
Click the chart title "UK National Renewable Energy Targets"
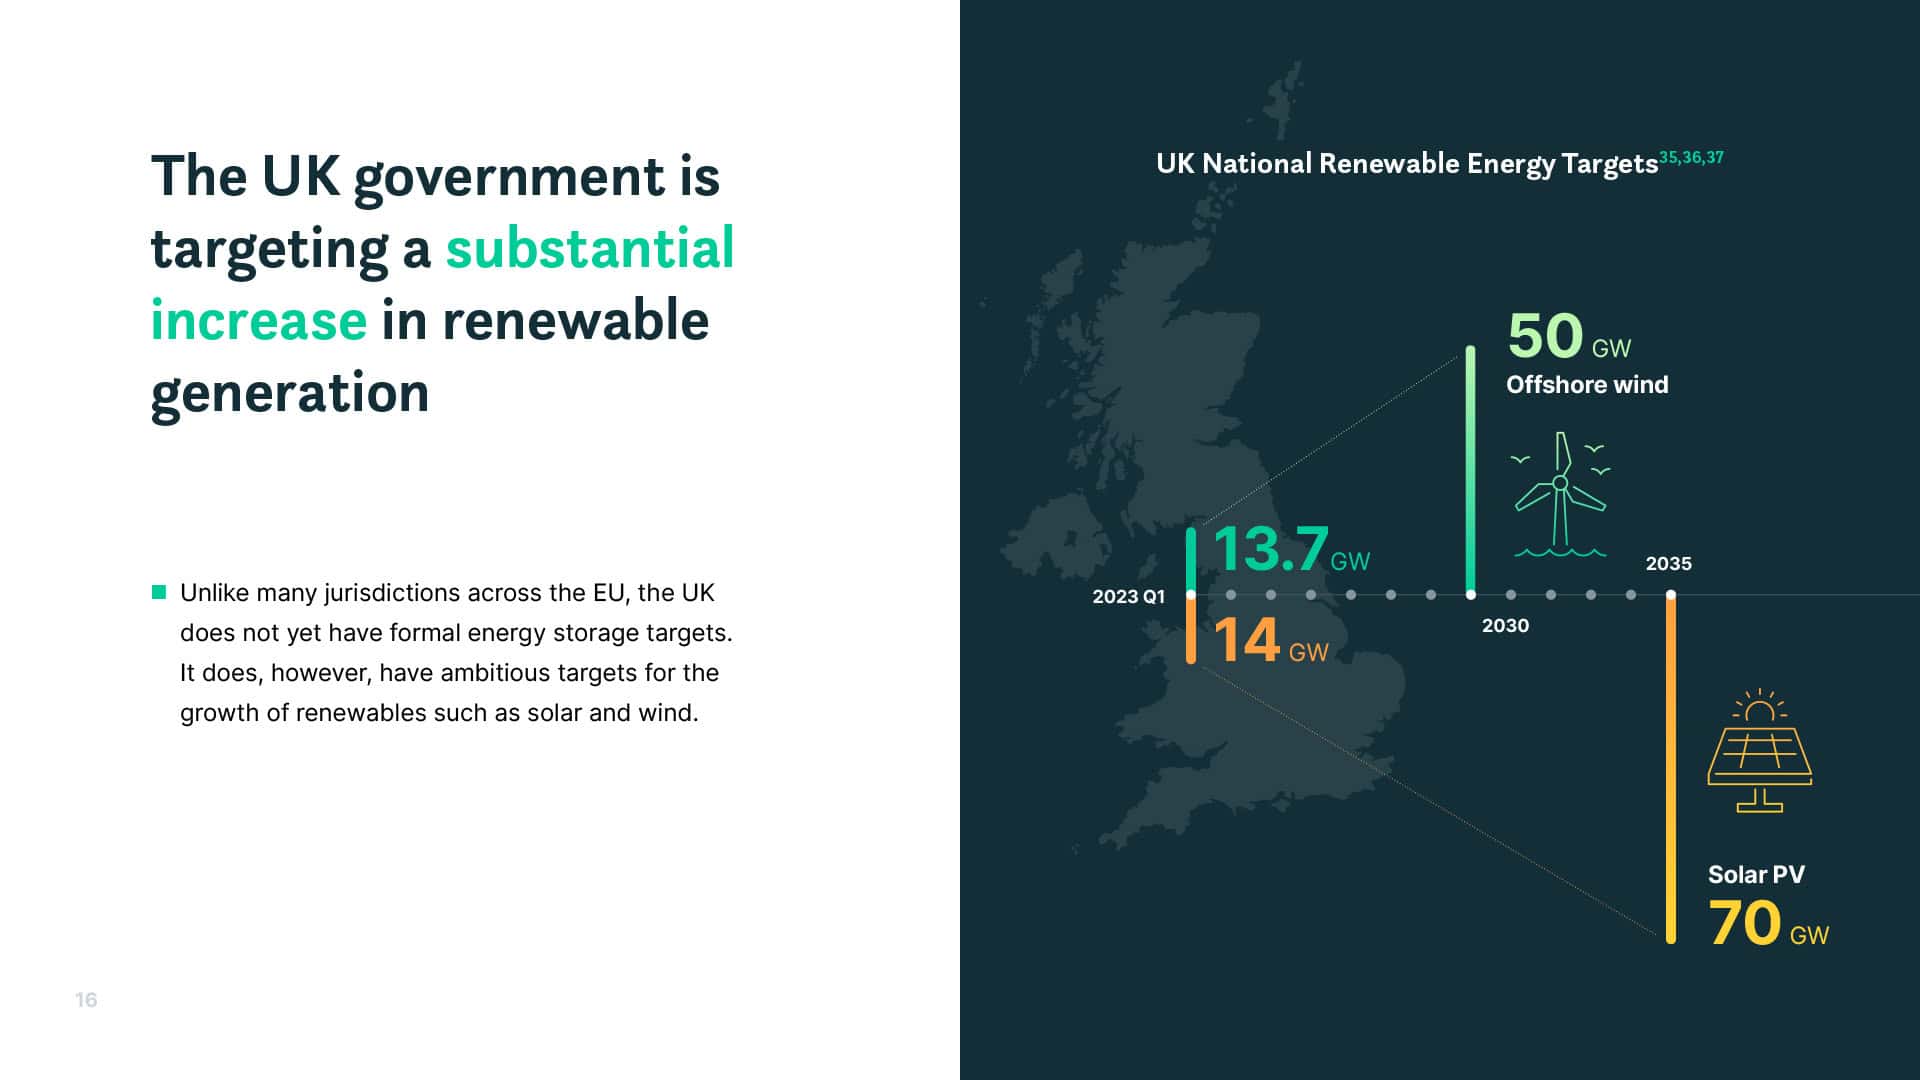[1407, 164]
